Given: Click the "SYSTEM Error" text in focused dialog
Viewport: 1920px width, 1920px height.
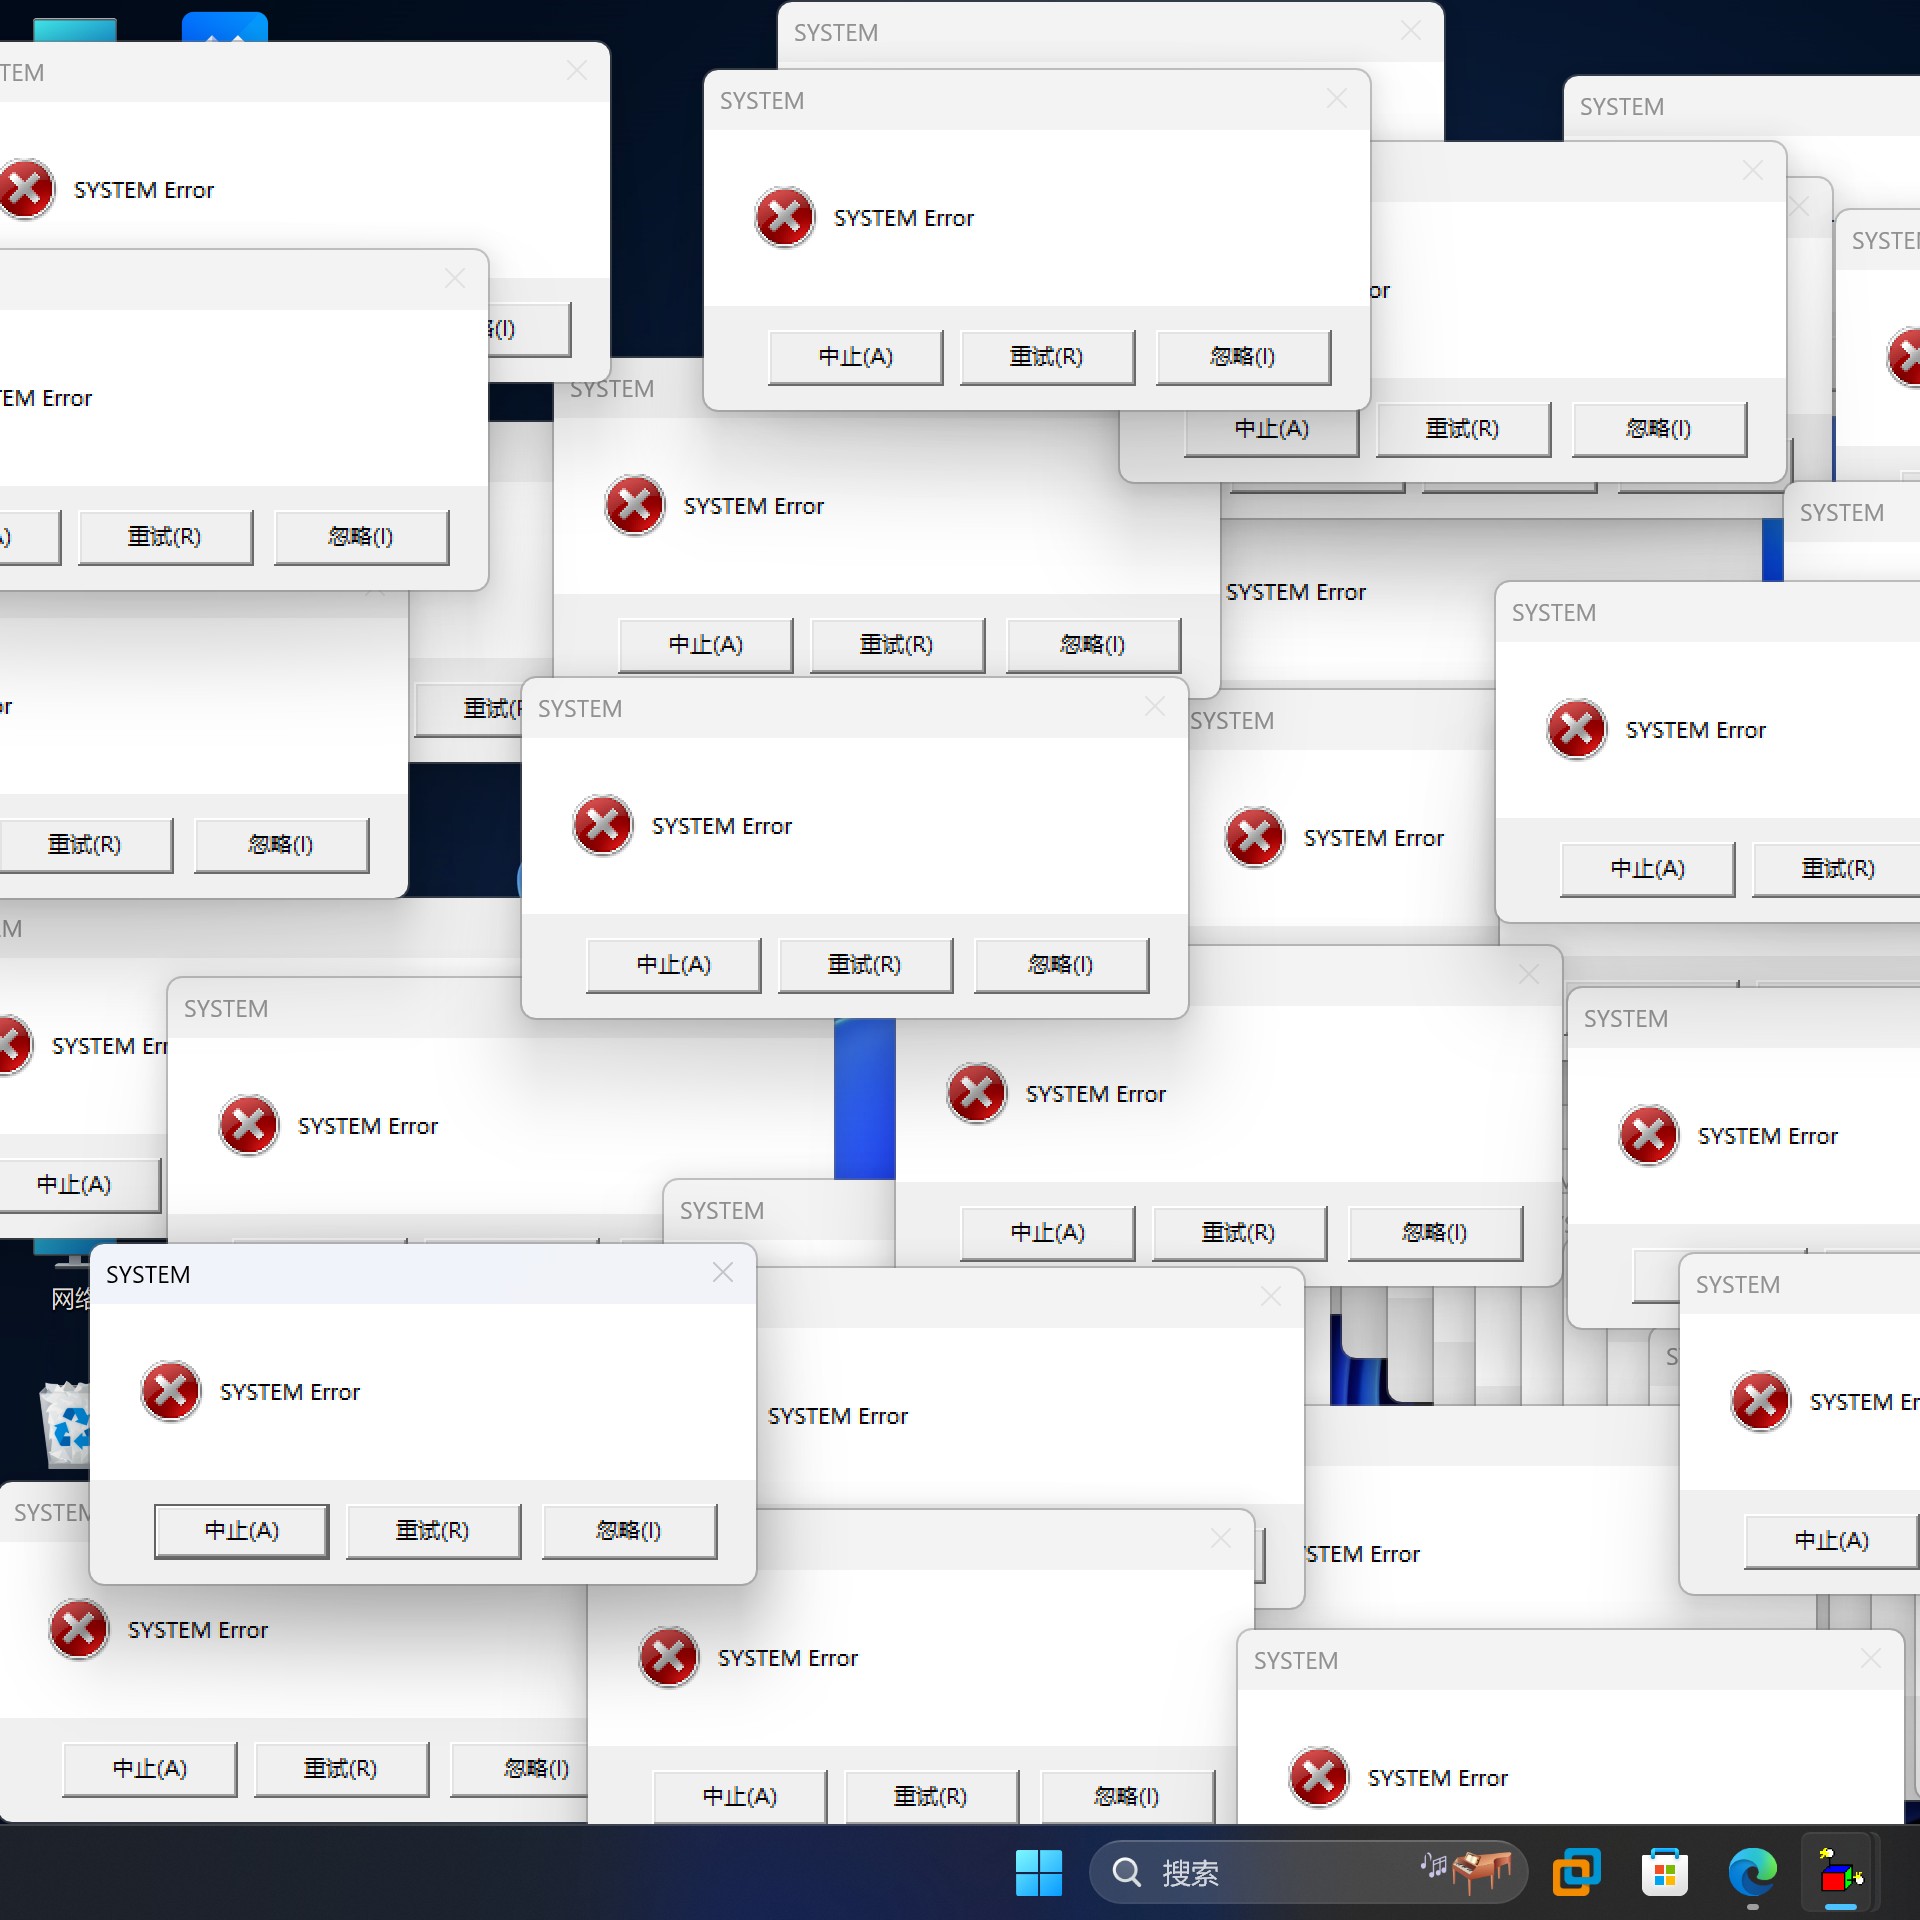Looking at the screenshot, I should [290, 1392].
